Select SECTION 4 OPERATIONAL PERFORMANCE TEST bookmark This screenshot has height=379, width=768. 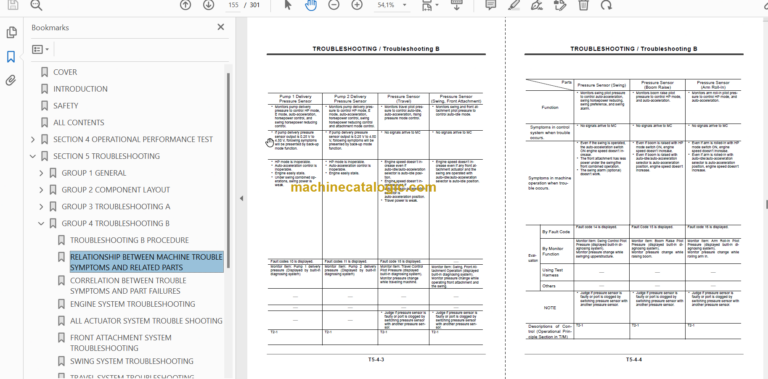[x=133, y=140]
